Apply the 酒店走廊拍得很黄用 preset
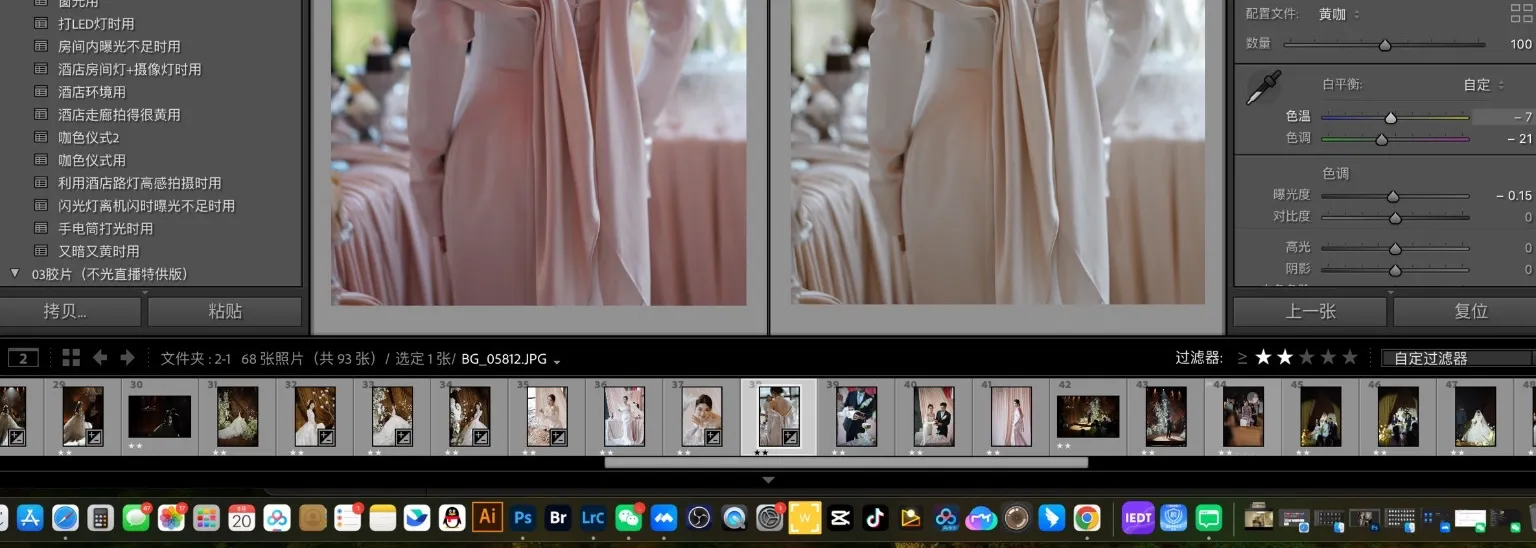Viewport: 1536px width, 548px height. 119,115
